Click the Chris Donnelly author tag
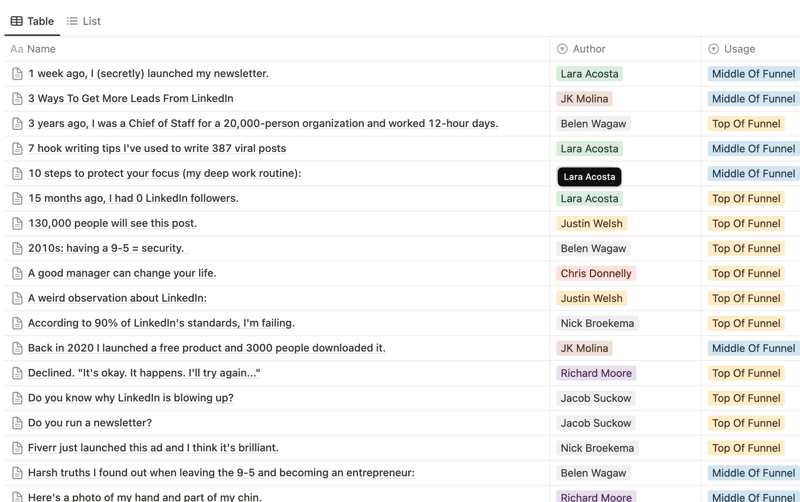The width and height of the screenshot is (800, 502). [595, 274]
